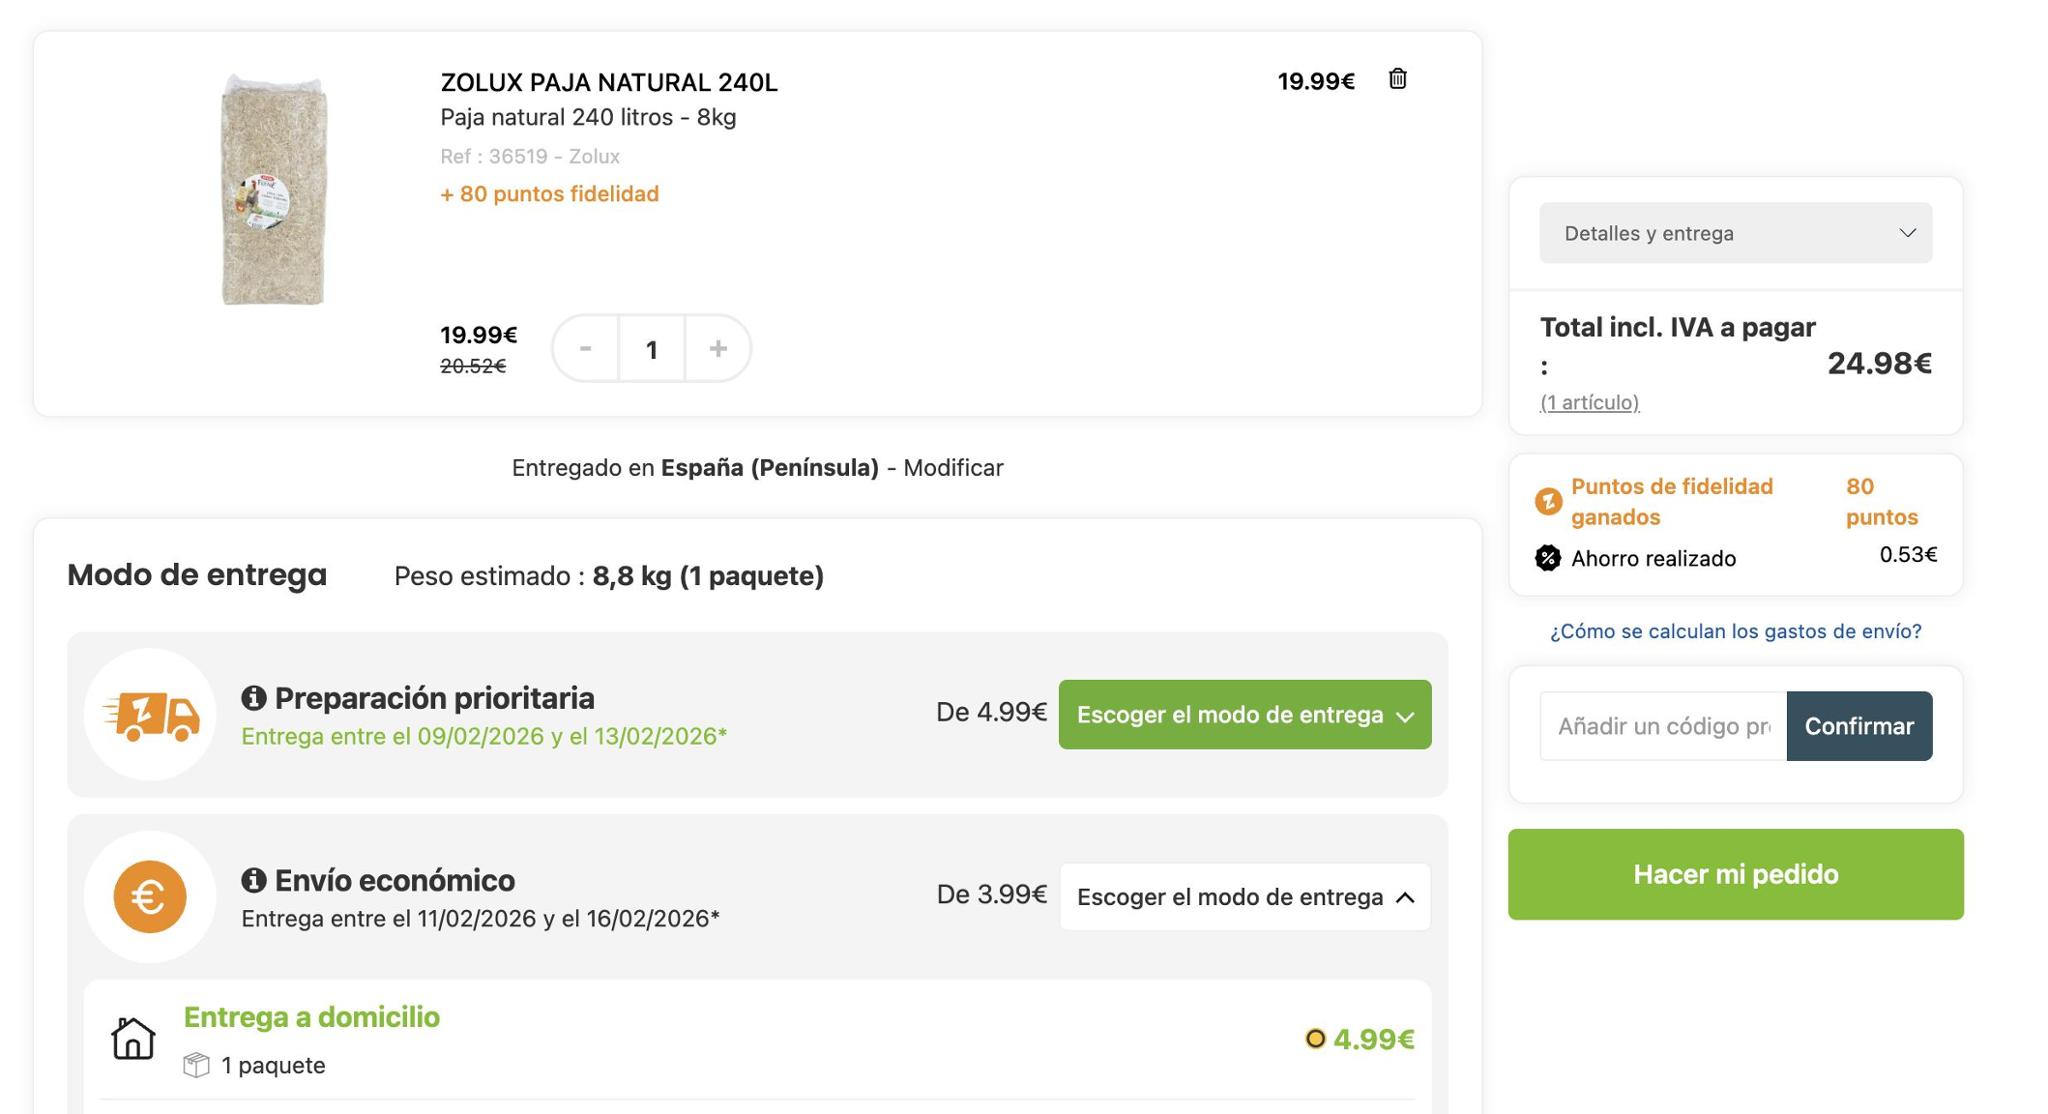The height and width of the screenshot is (1114, 2048).
Task: Click the promo code input field
Action: click(1662, 726)
